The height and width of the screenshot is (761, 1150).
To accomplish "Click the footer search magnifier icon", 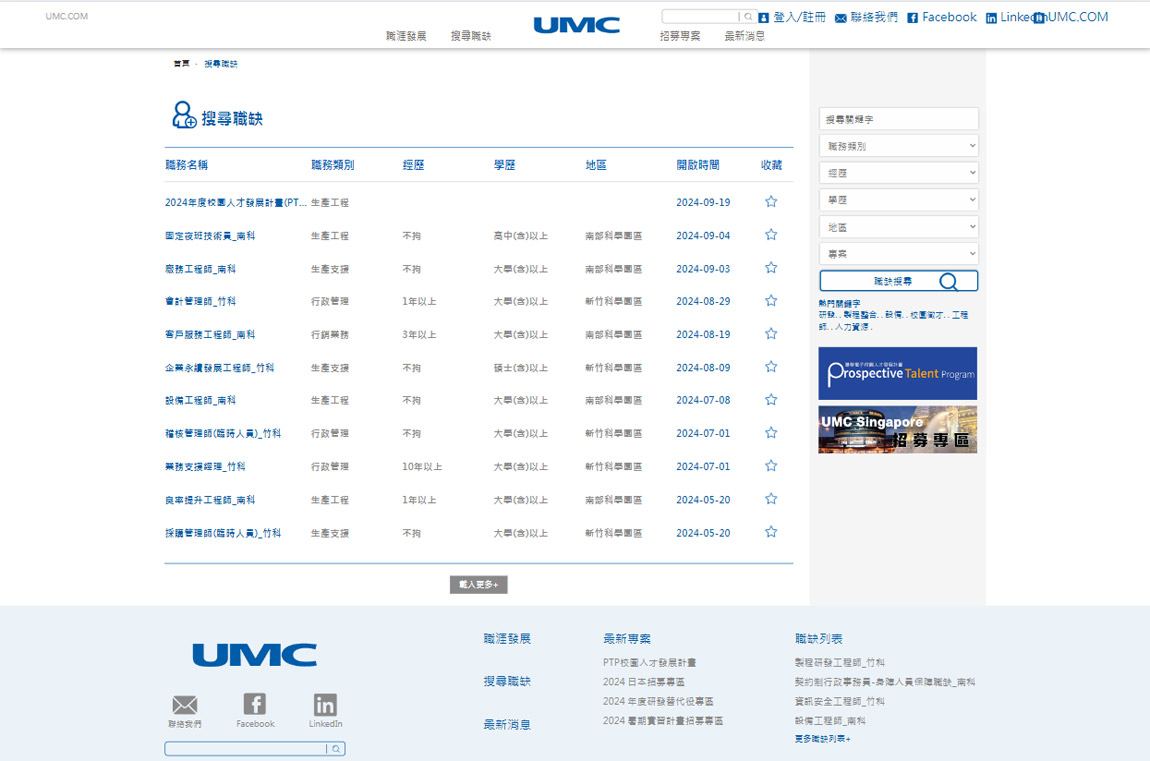I will [337, 749].
